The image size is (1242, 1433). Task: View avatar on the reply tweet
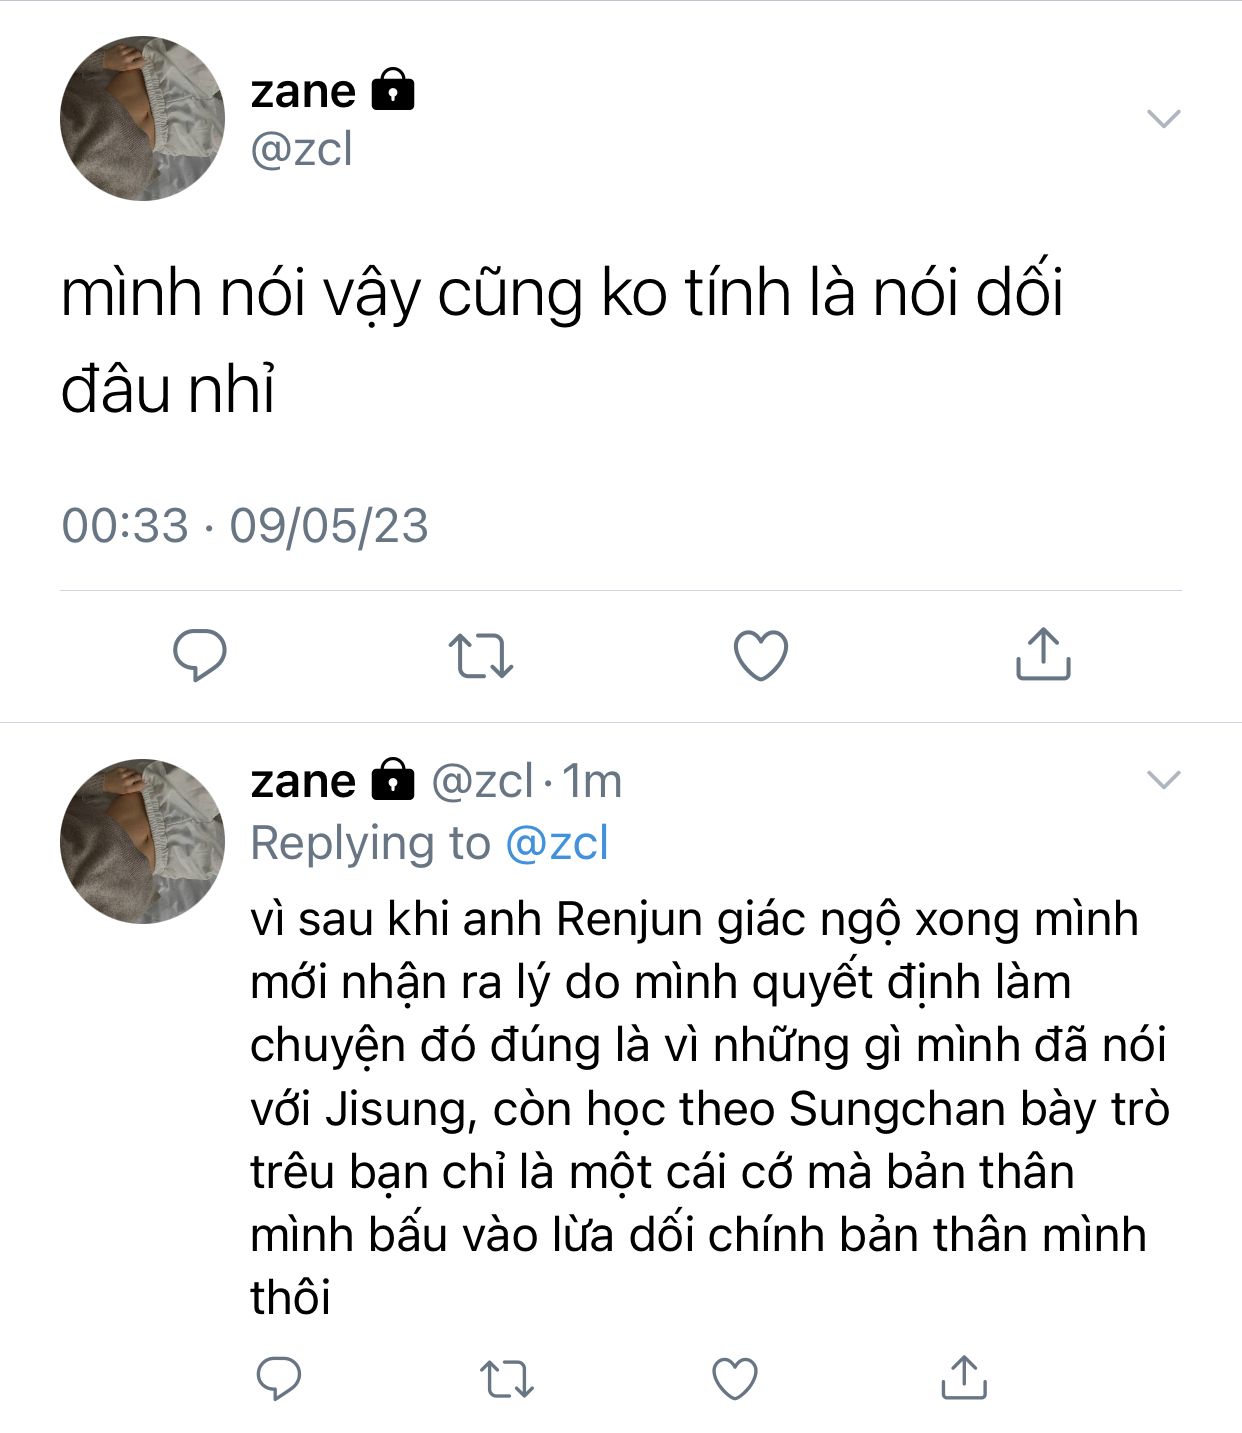[x=142, y=840]
